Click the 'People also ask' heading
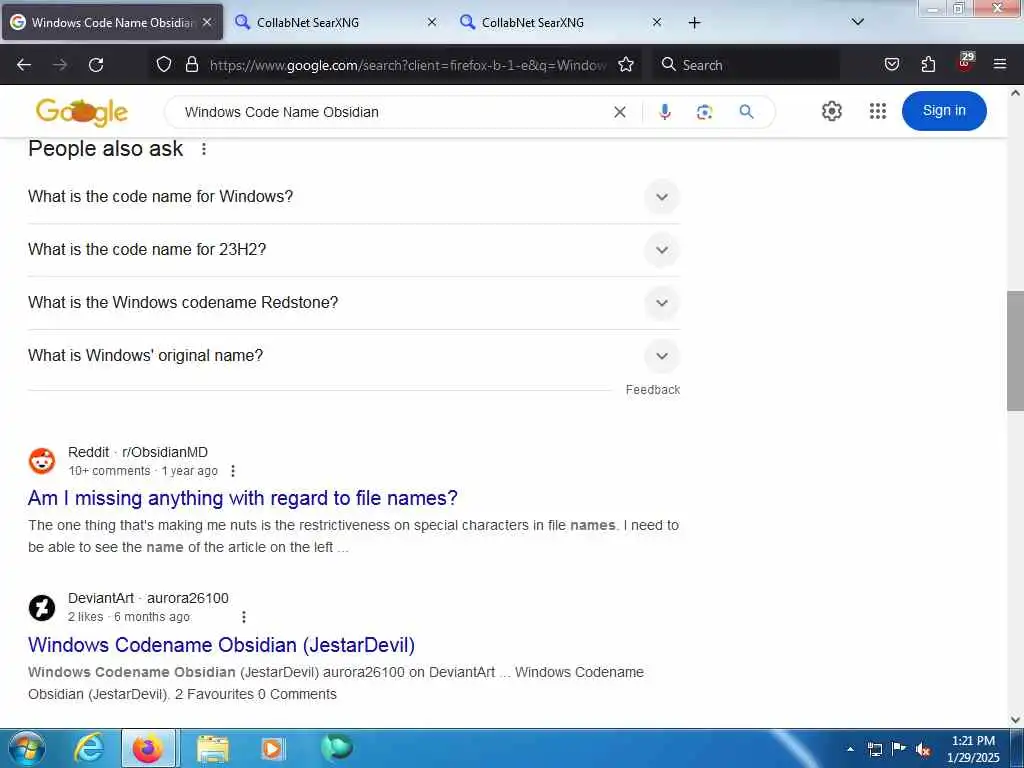The height and width of the screenshot is (768, 1024). [105, 149]
